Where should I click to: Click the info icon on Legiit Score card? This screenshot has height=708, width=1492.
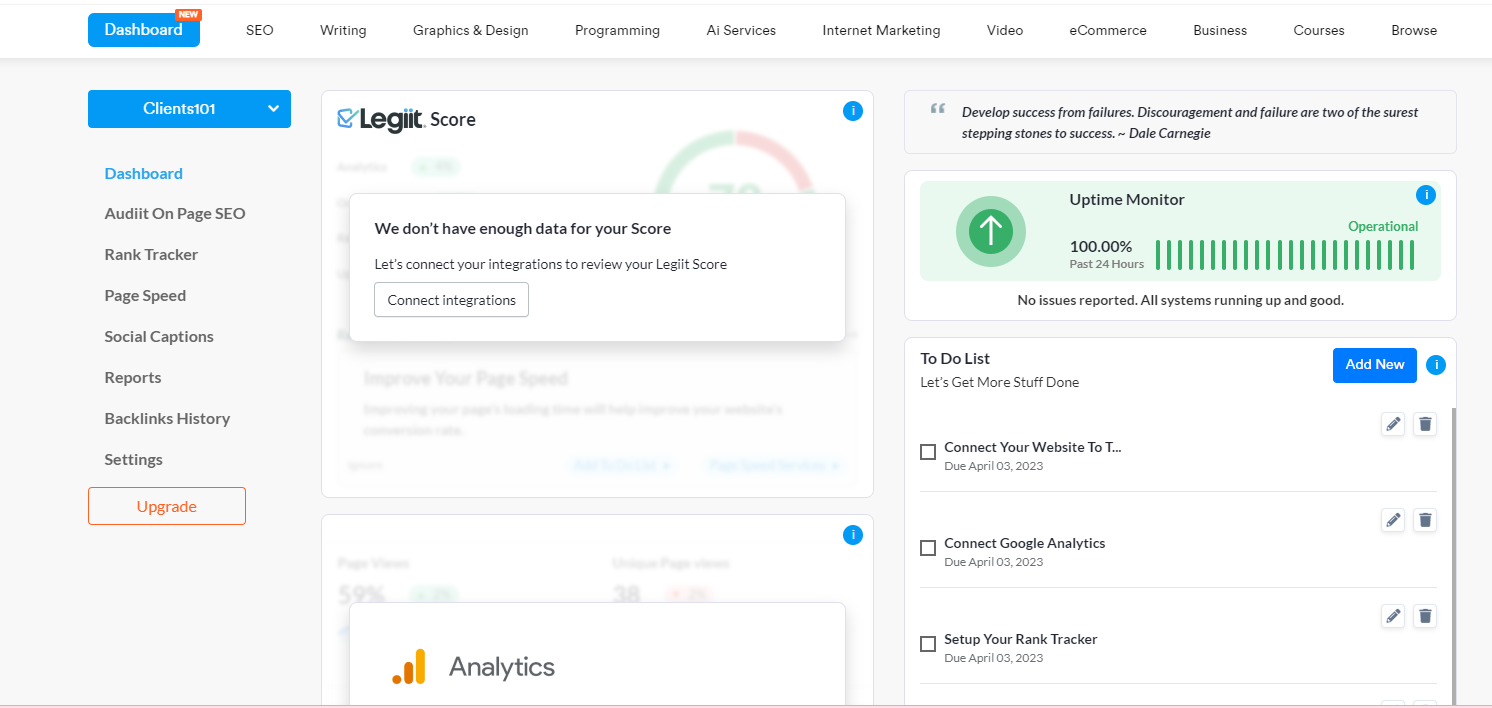[x=852, y=111]
